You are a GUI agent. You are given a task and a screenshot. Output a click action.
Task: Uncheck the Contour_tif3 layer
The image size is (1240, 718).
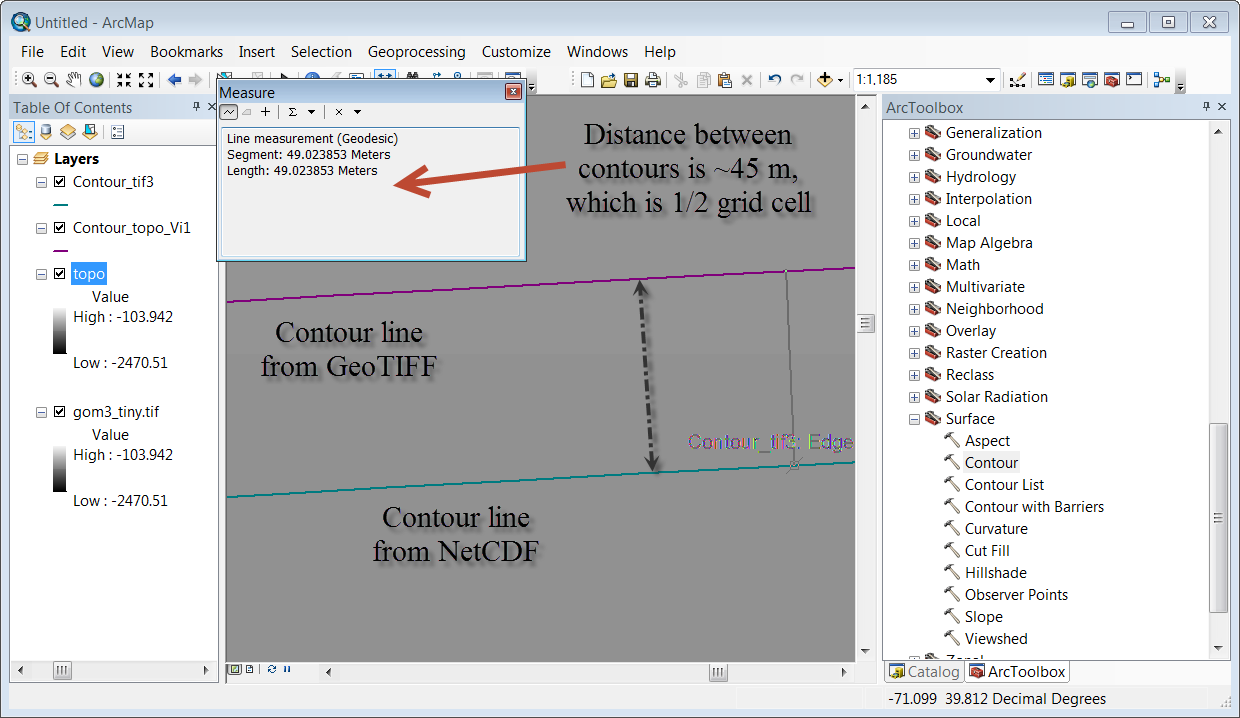click(59, 182)
